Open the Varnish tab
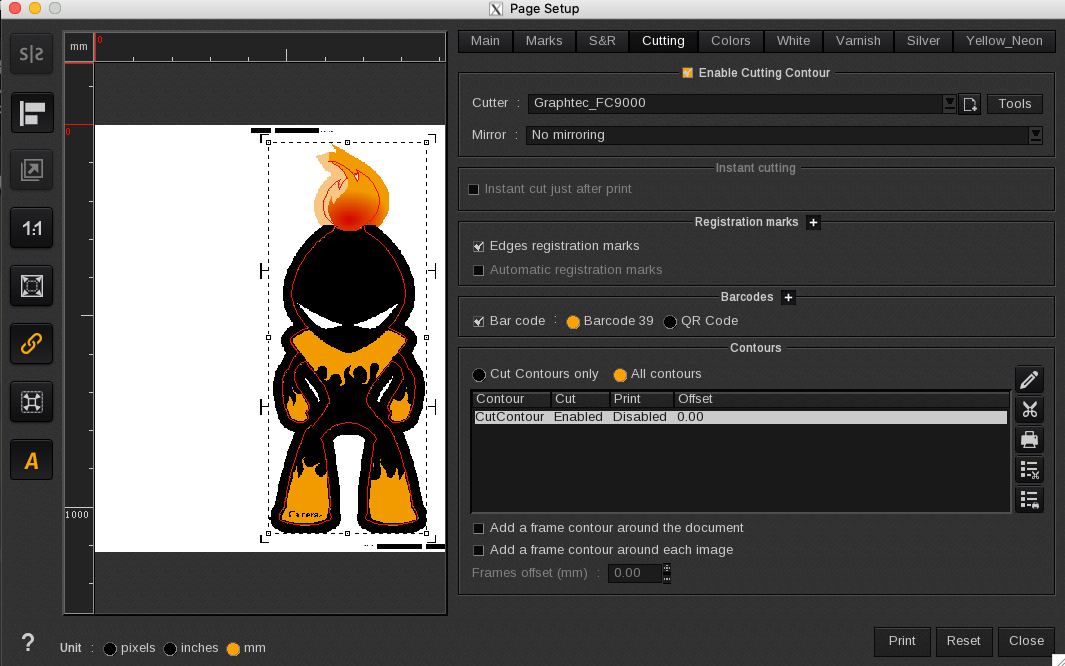The height and width of the screenshot is (666, 1065). click(x=857, y=41)
